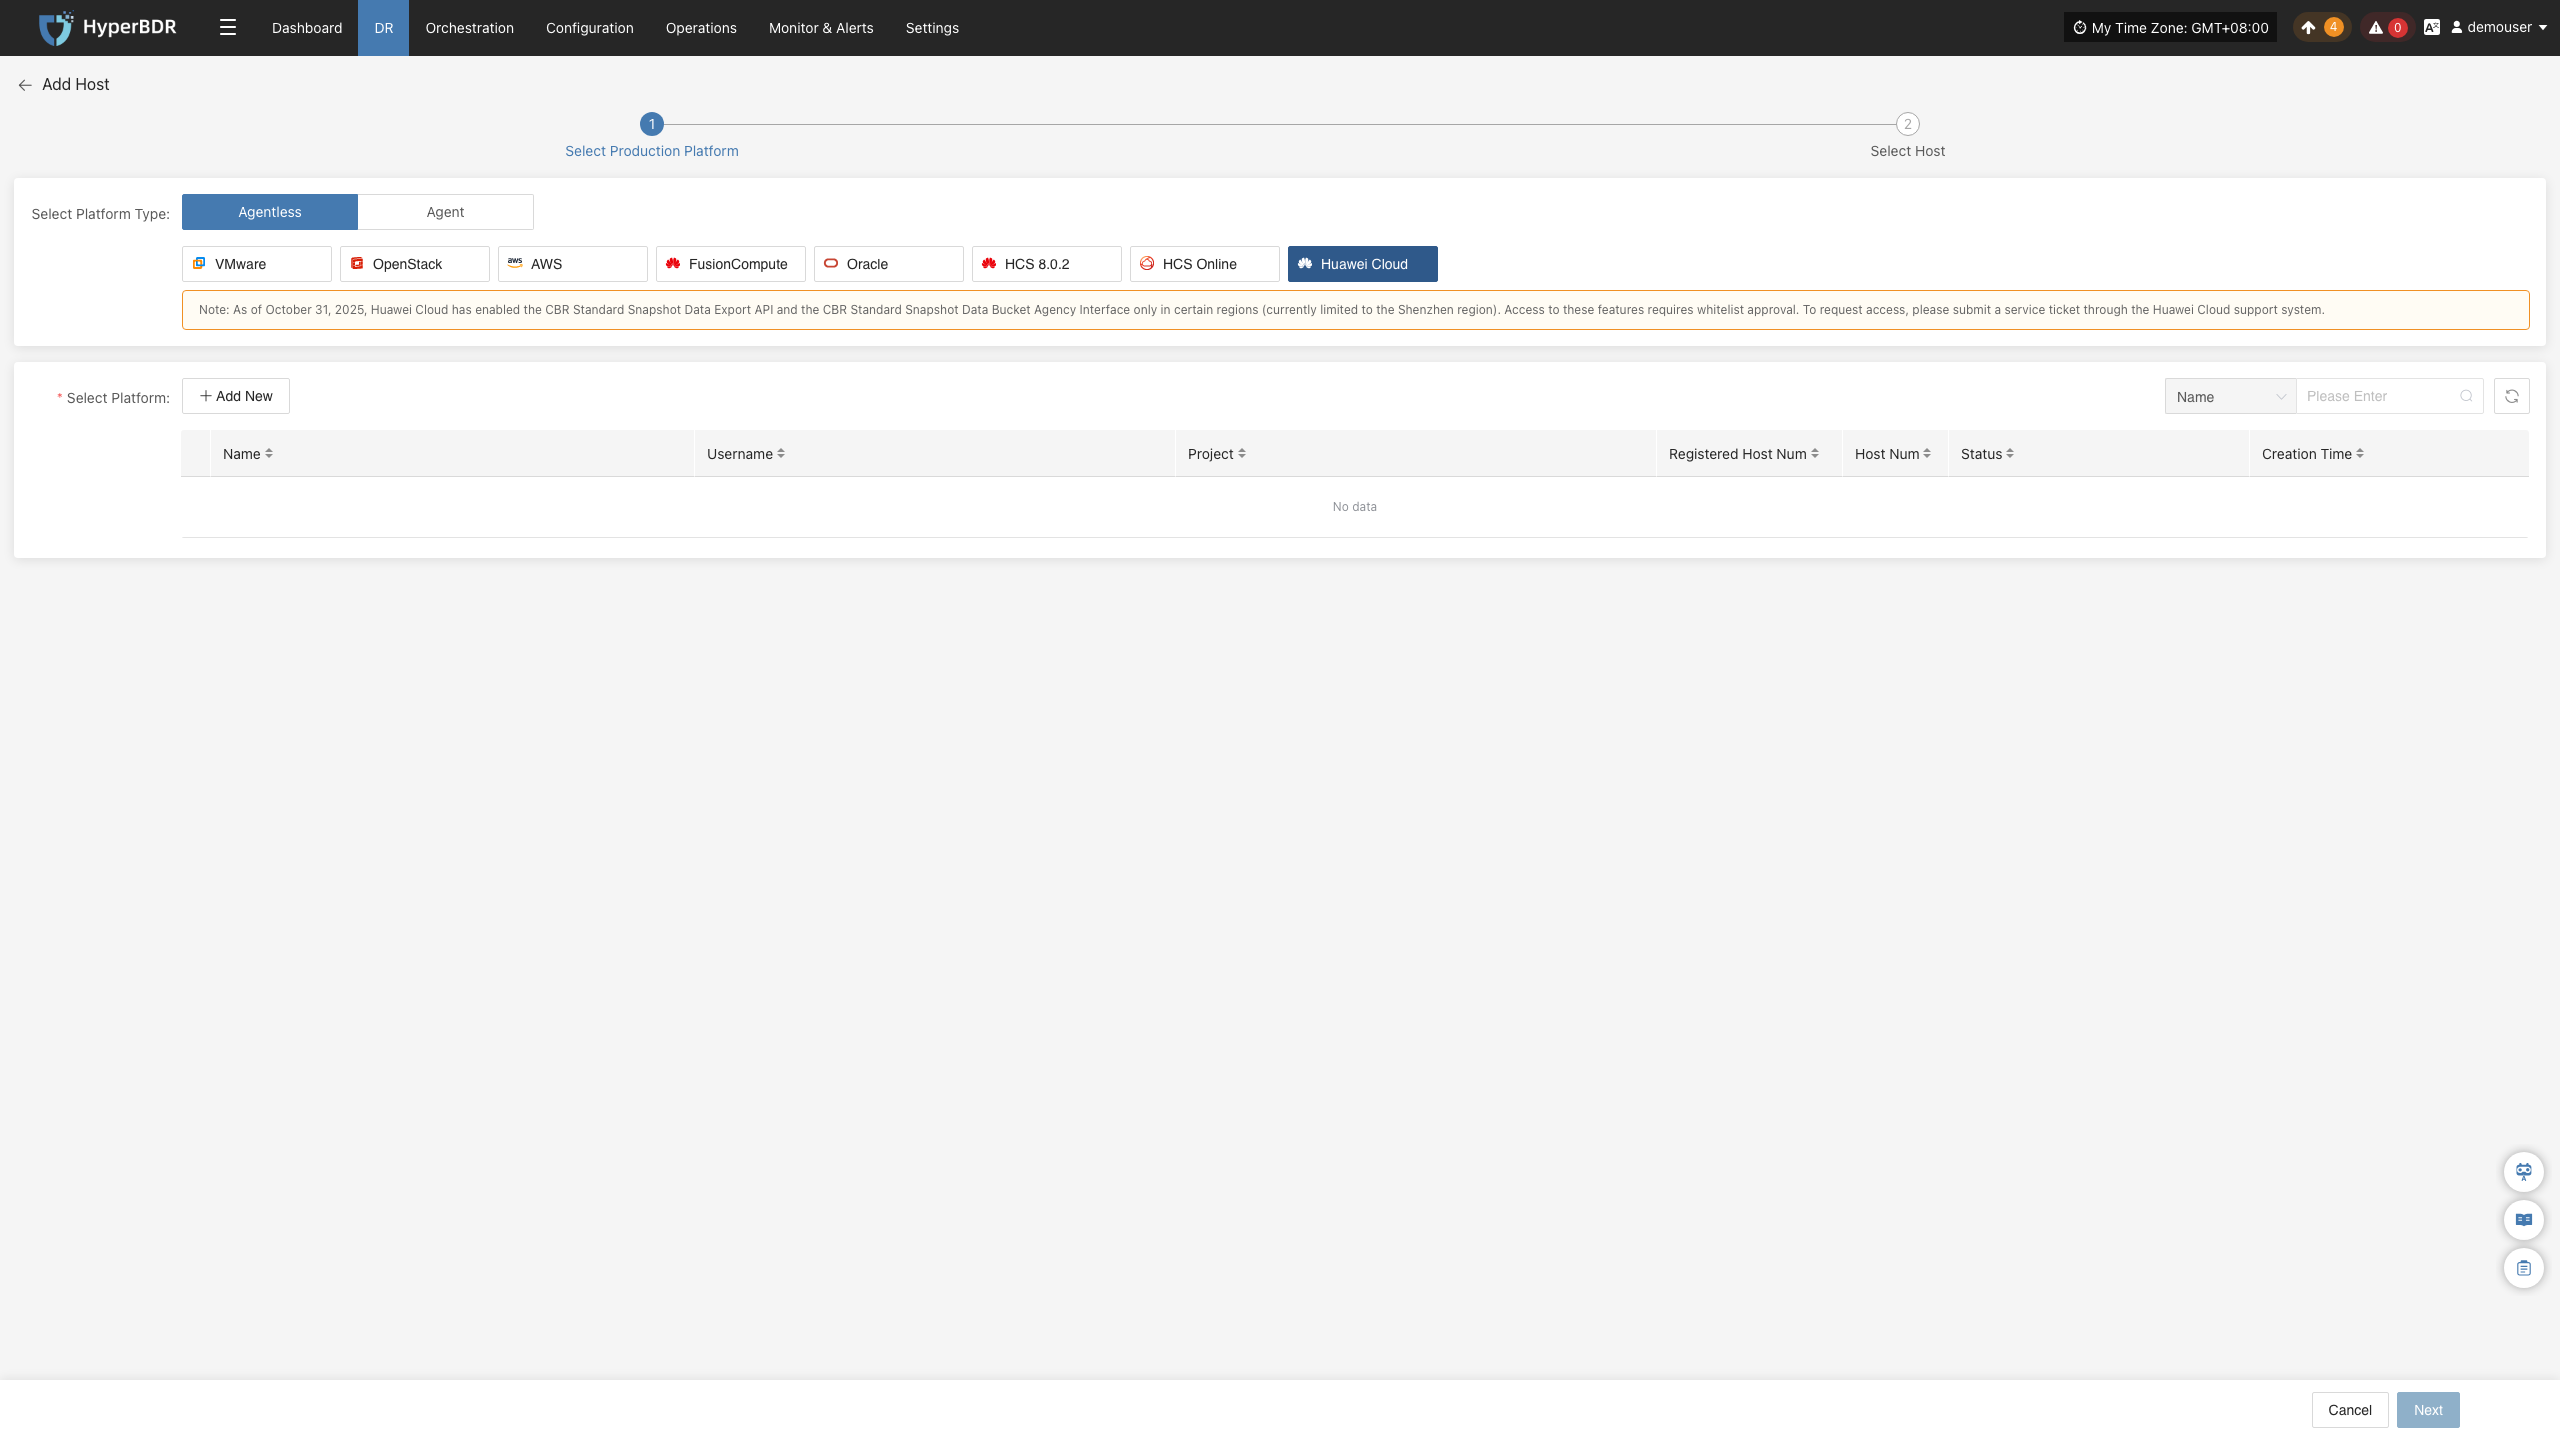The height and width of the screenshot is (1440, 2560).
Task: Choose the FusionCompute platform
Action: [731, 264]
